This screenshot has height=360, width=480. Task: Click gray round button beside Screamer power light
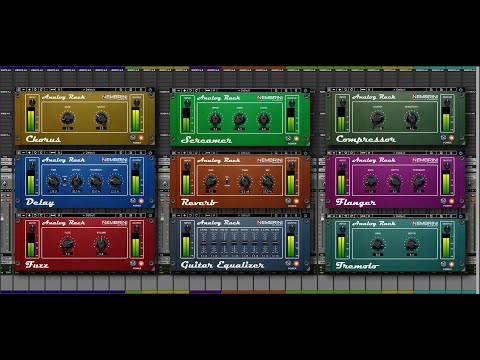tap(288, 139)
